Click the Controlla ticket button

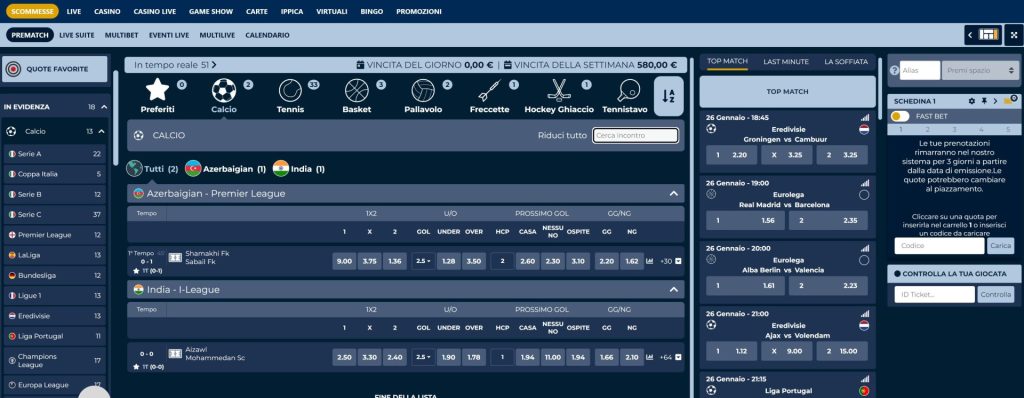tap(996, 295)
